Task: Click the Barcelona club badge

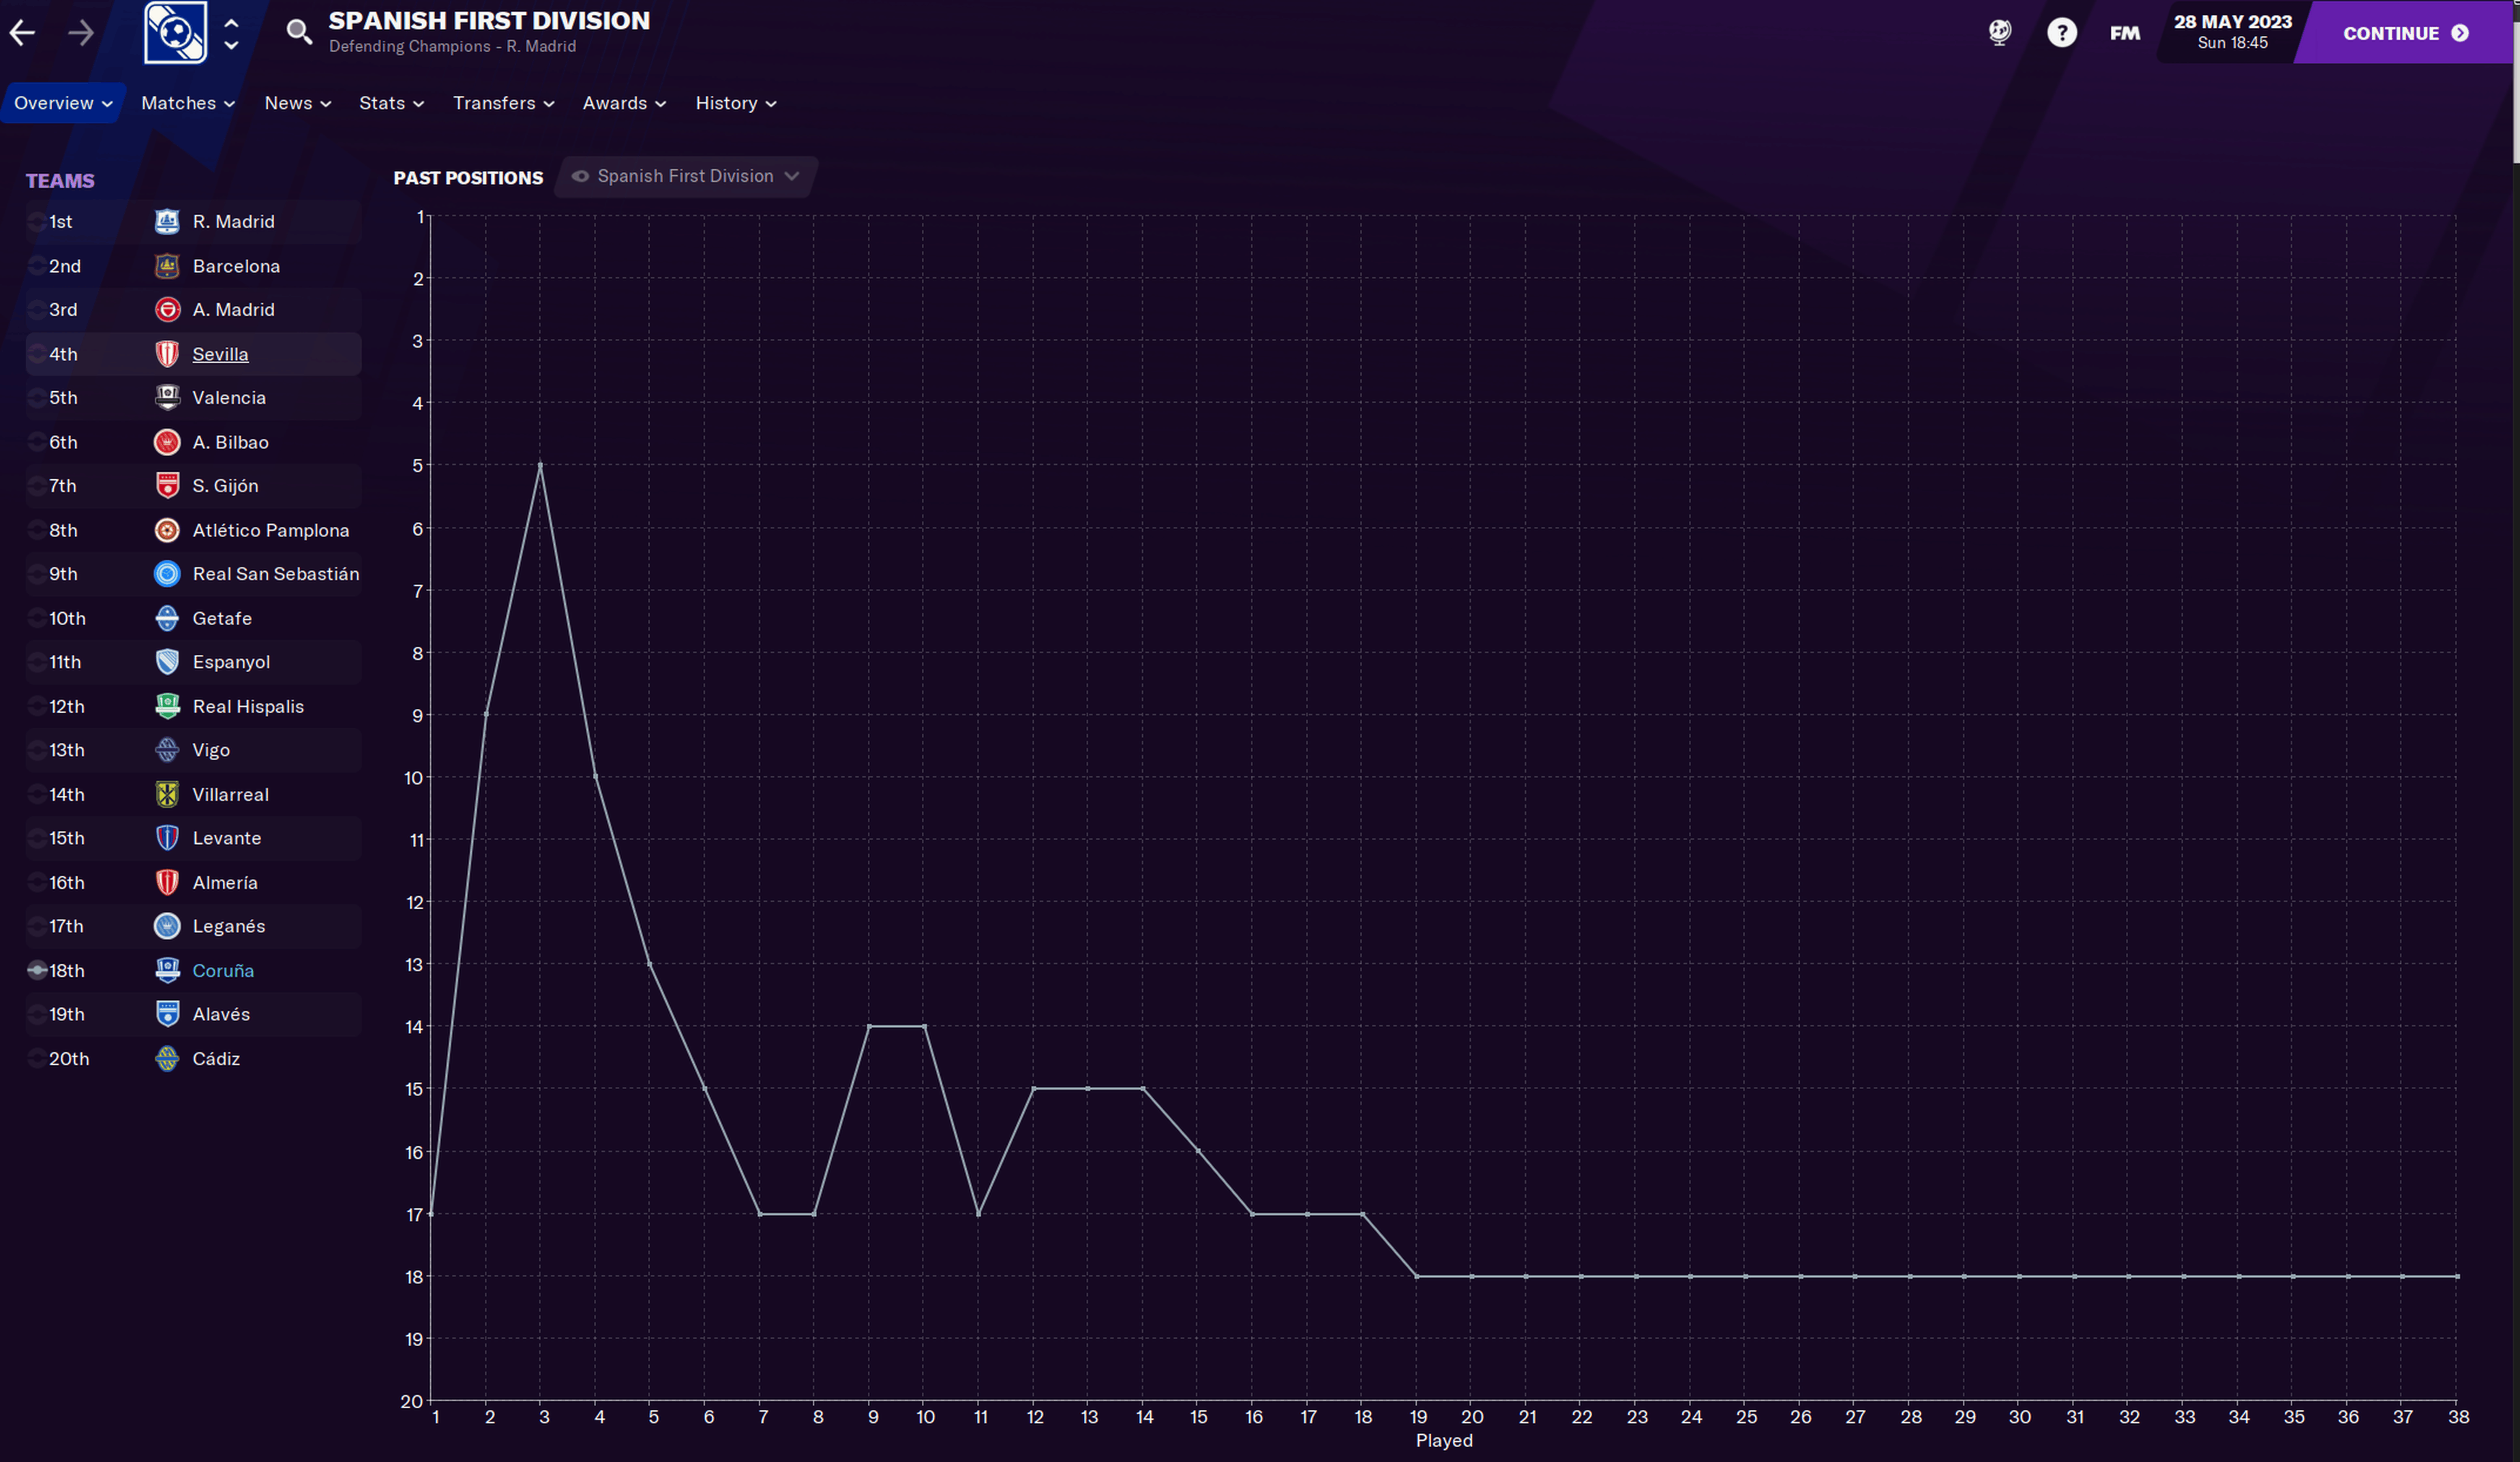Action: click(167, 266)
